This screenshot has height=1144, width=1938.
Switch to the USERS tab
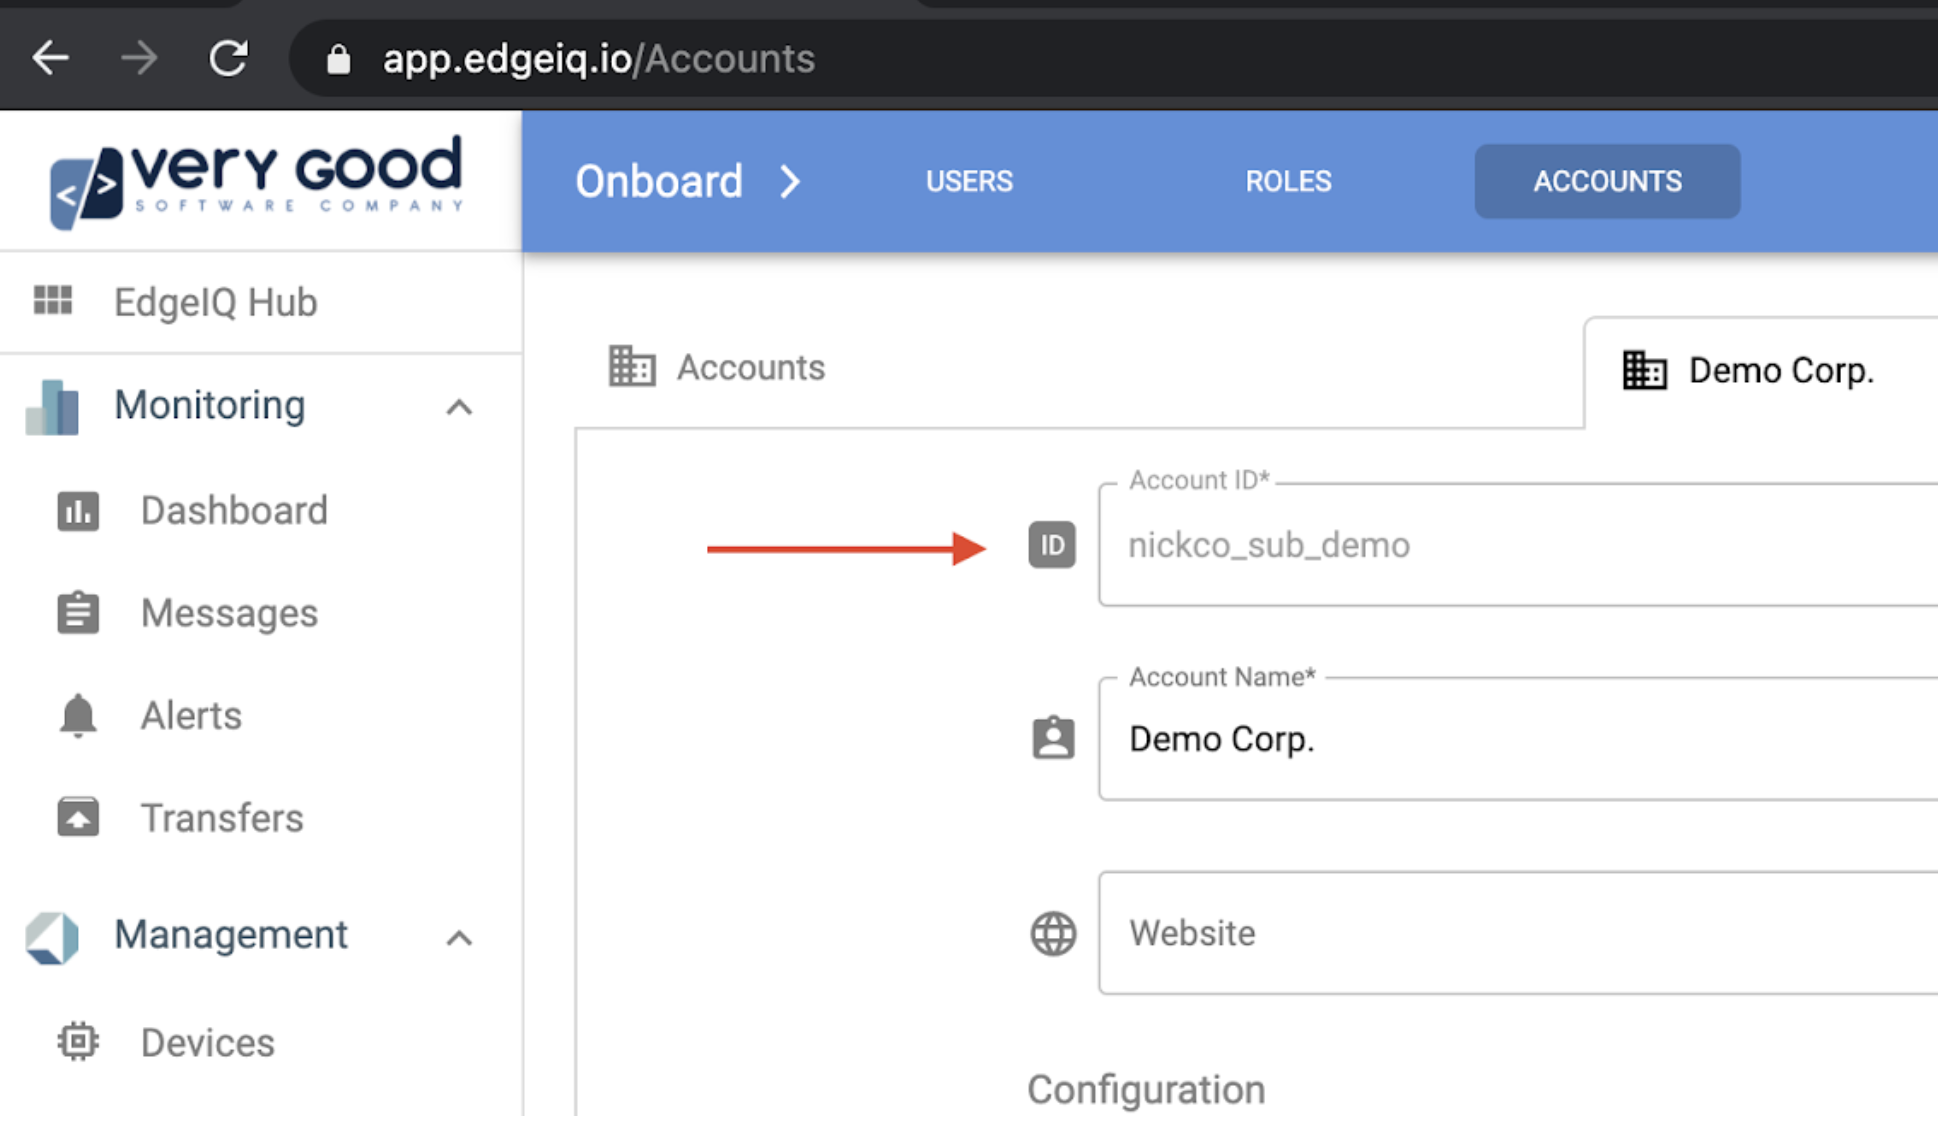coord(969,182)
